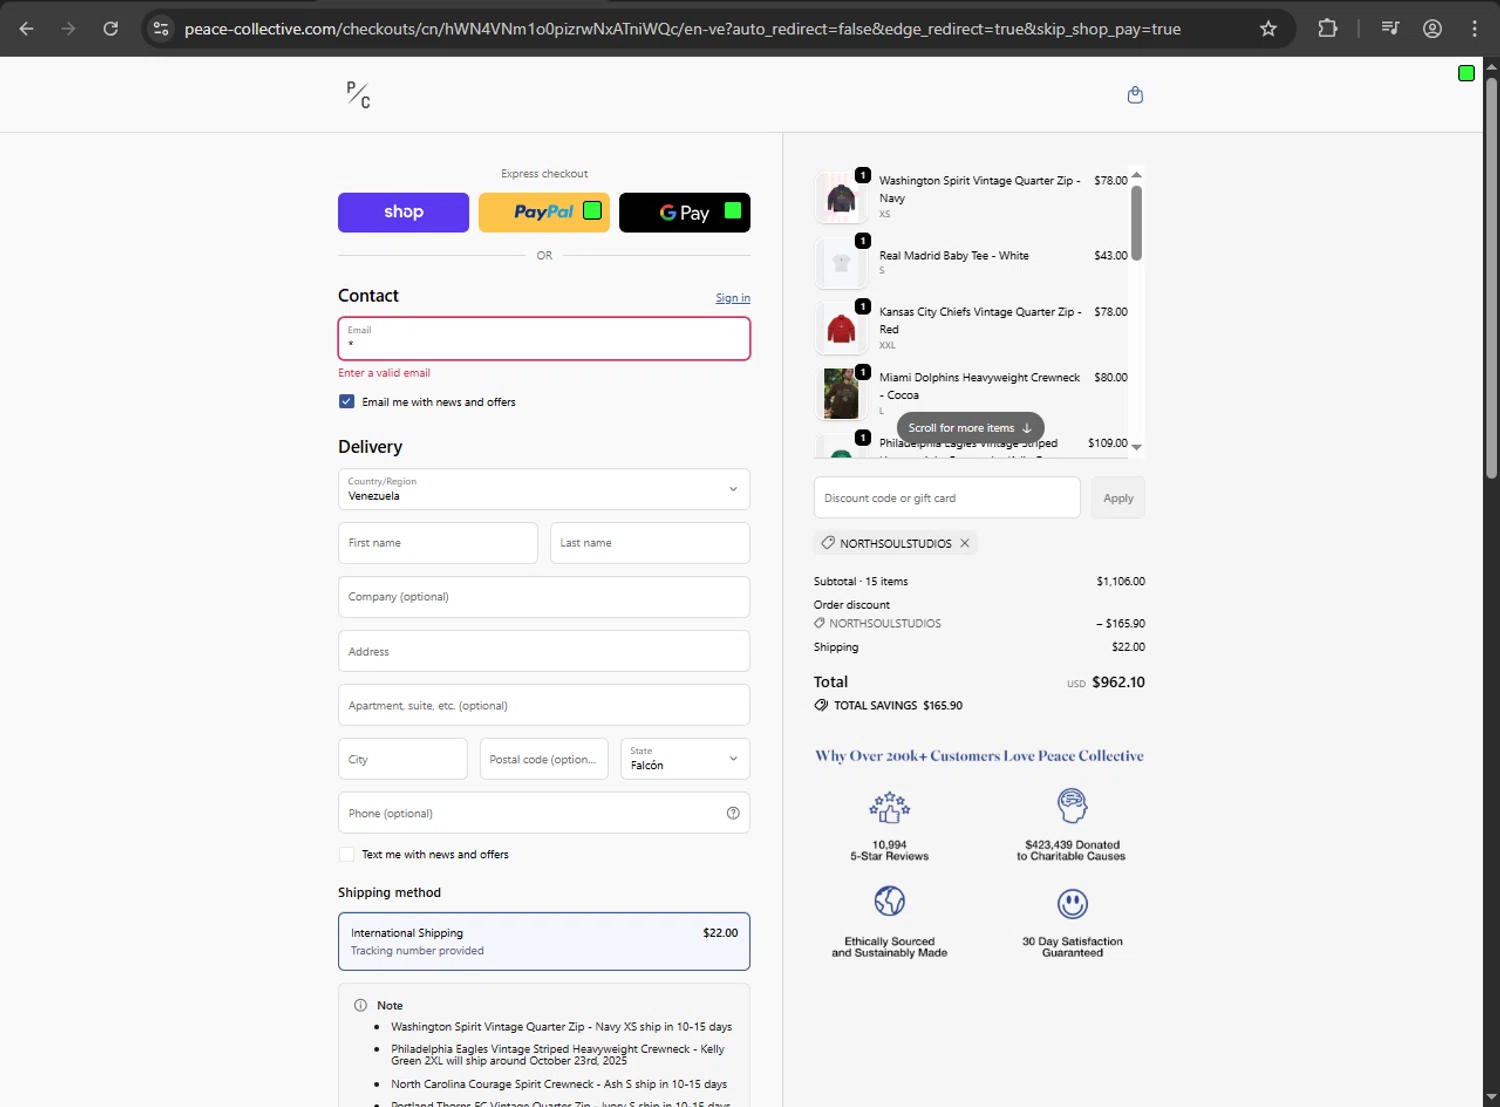Click Apartment, suite, etc. field

point(544,705)
